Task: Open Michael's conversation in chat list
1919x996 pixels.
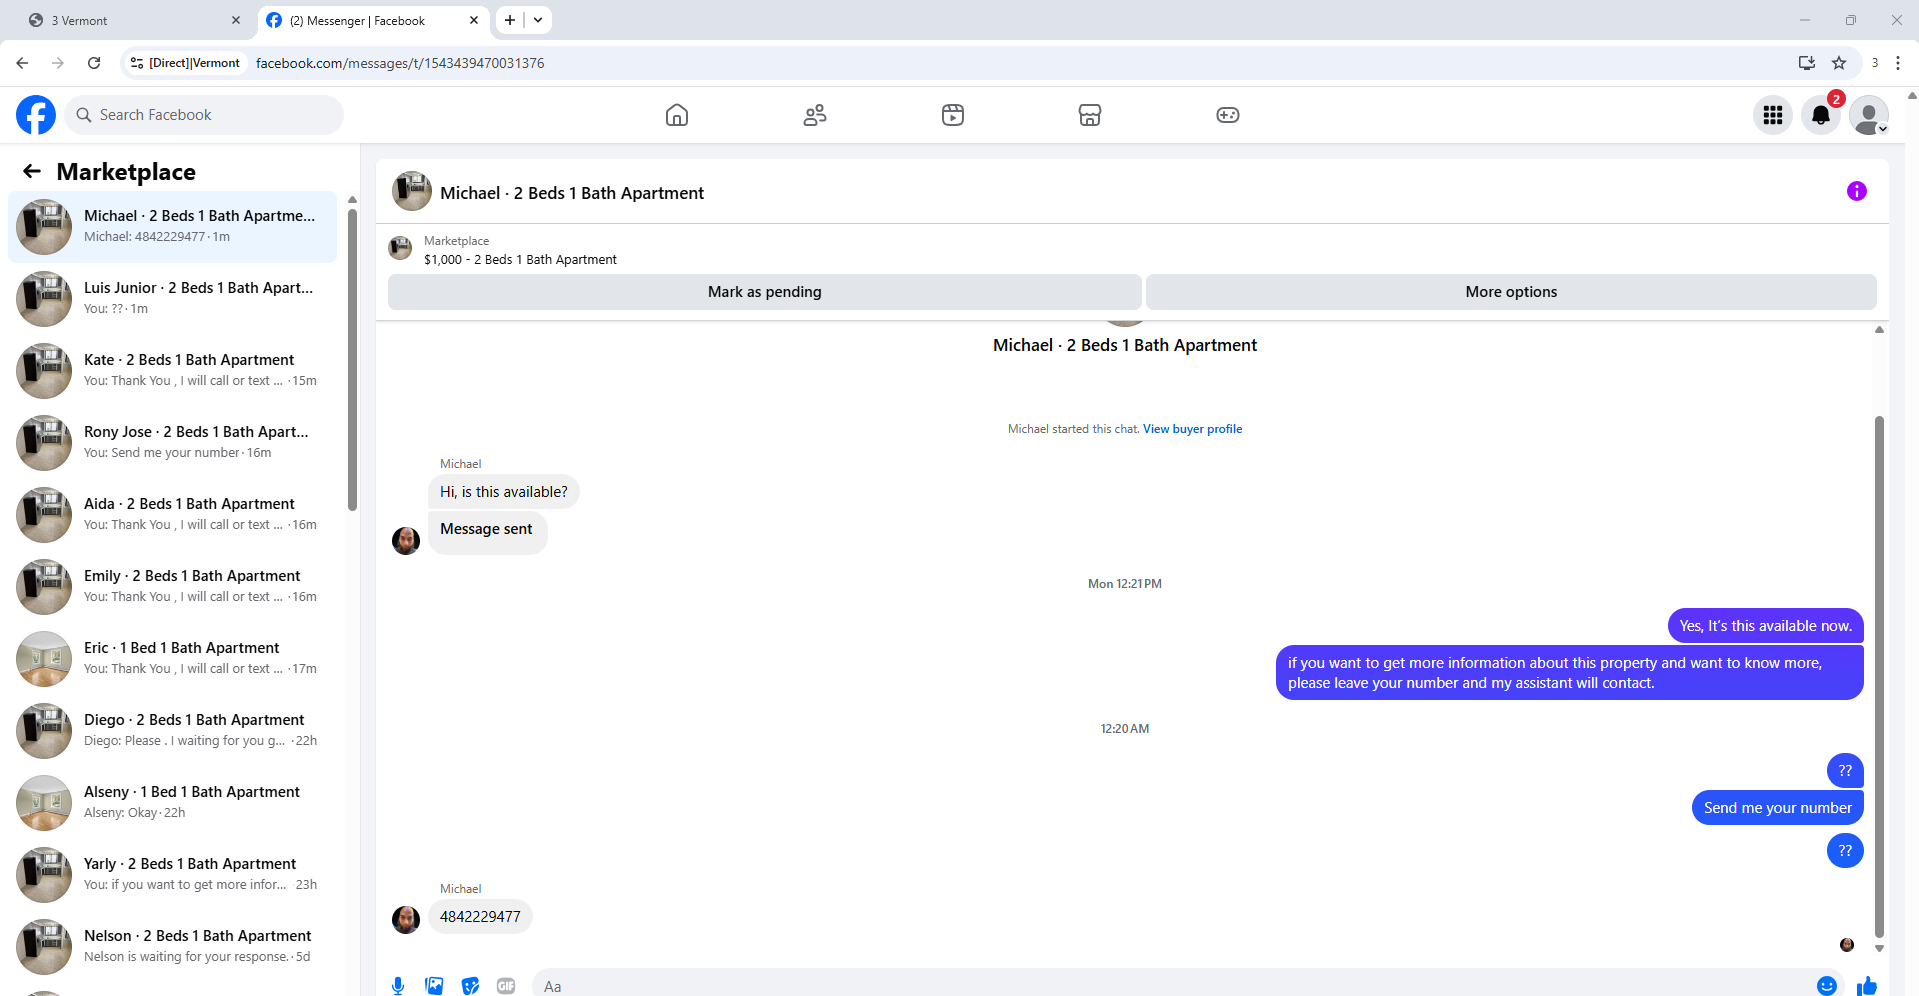Action: [173, 227]
